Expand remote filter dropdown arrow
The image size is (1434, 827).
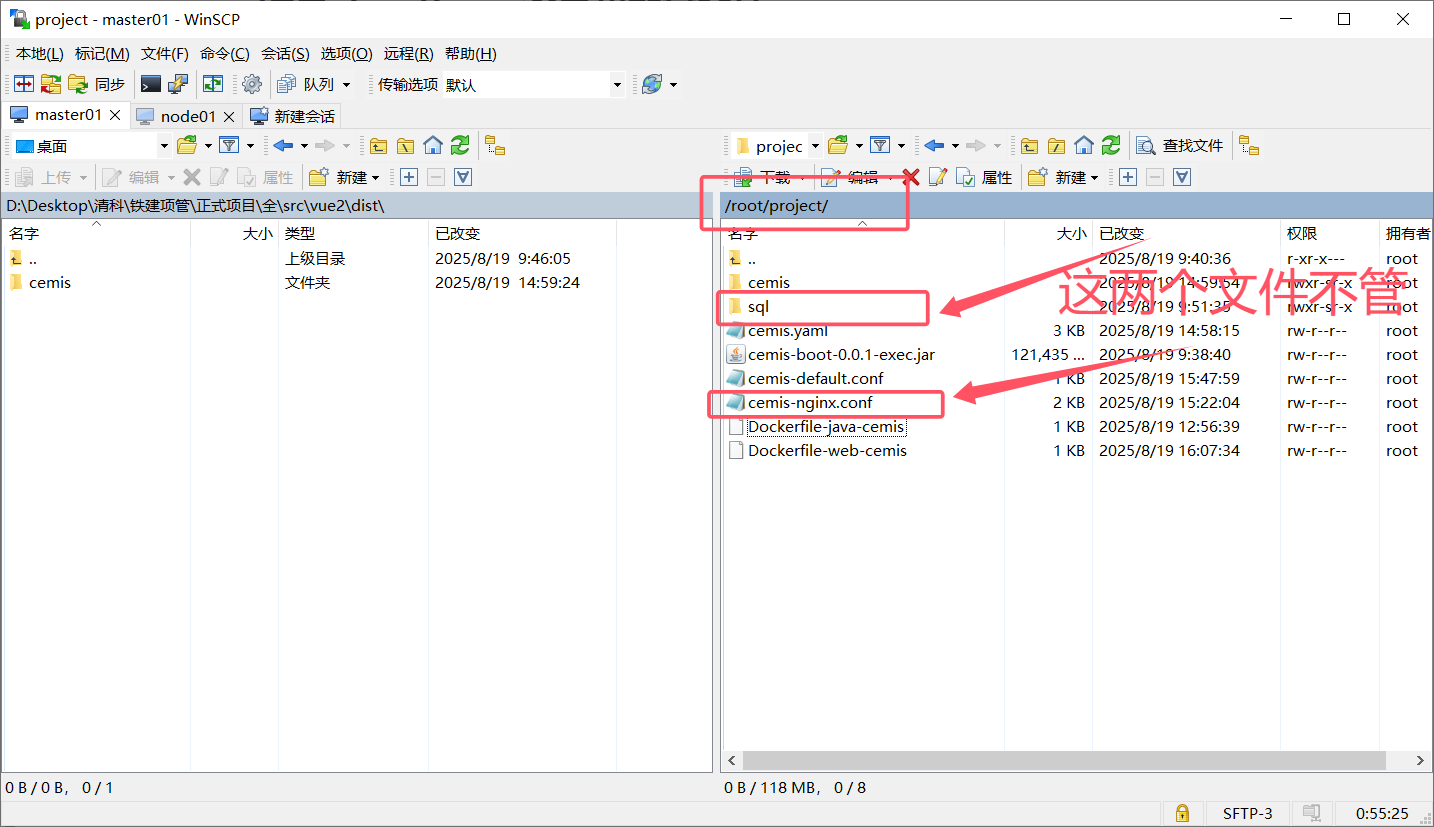click(901, 146)
